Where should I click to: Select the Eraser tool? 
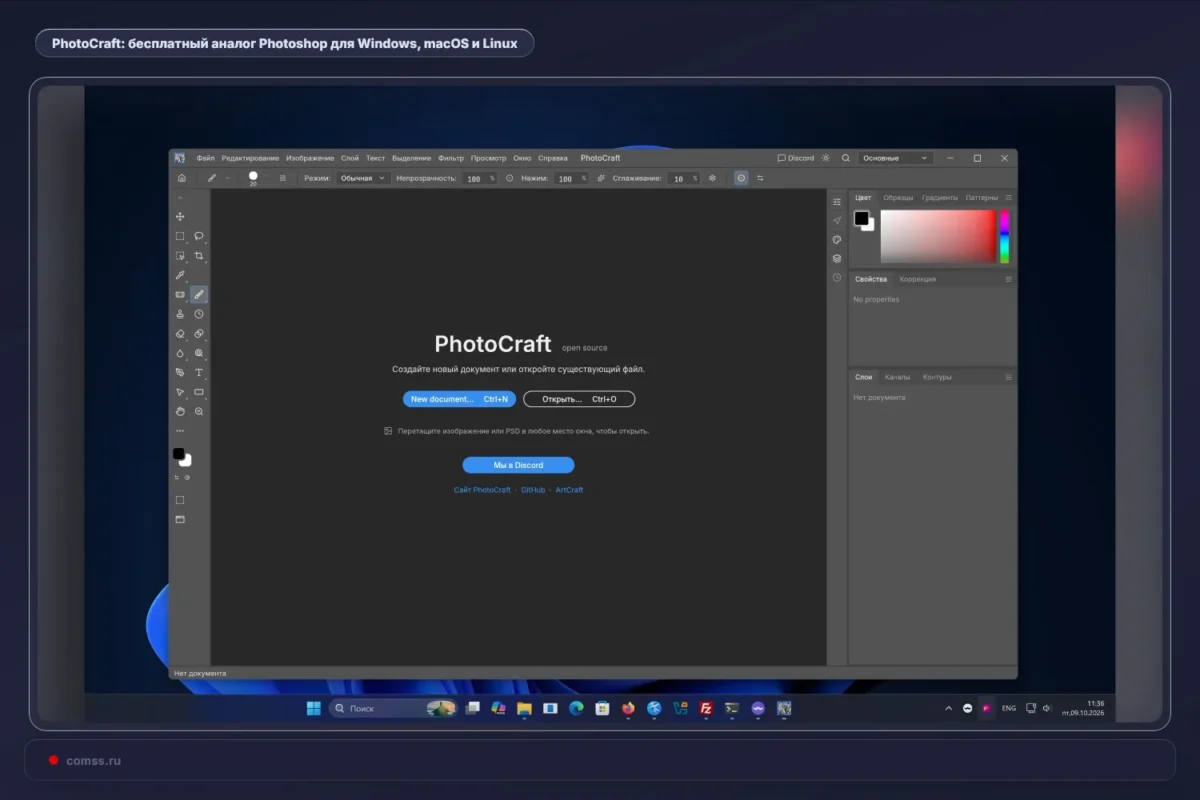pos(180,334)
